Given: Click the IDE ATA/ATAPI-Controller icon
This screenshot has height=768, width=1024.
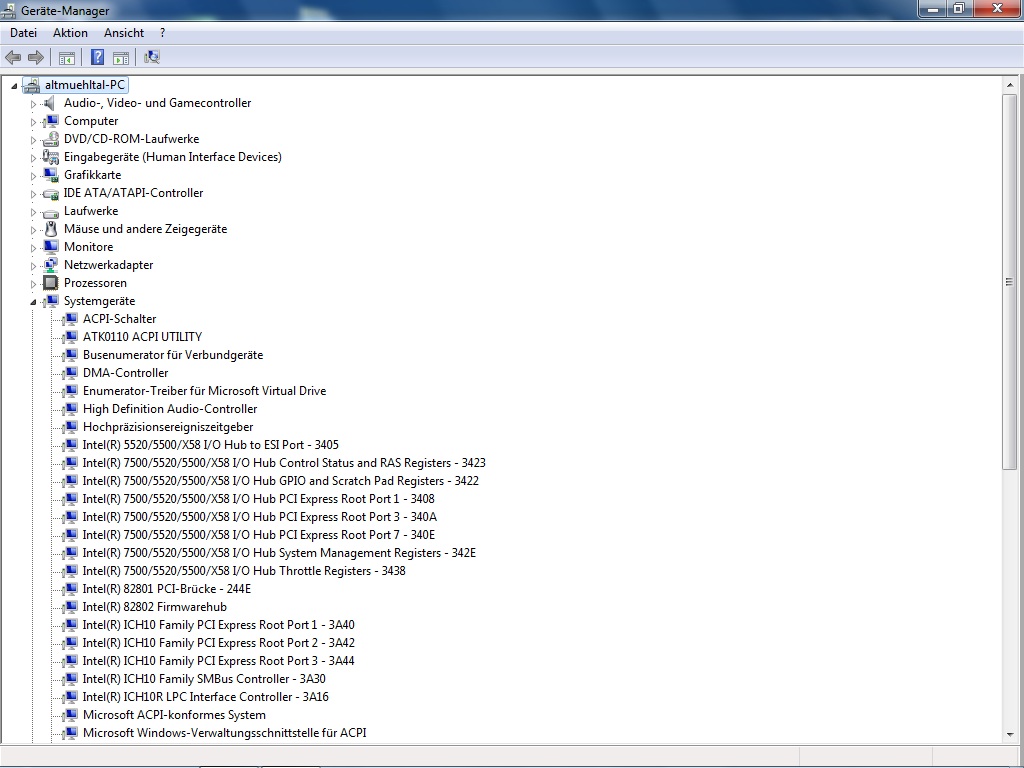Looking at the screenshot, I should (50, 193).
